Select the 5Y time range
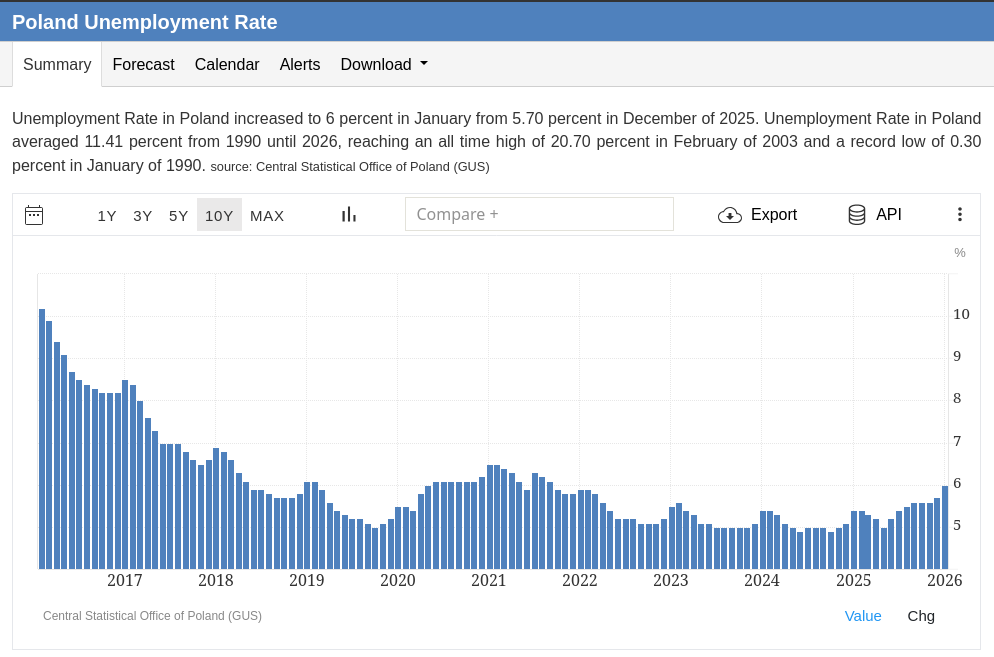This screenshot has width=994, height=657. tap(178, 216)
